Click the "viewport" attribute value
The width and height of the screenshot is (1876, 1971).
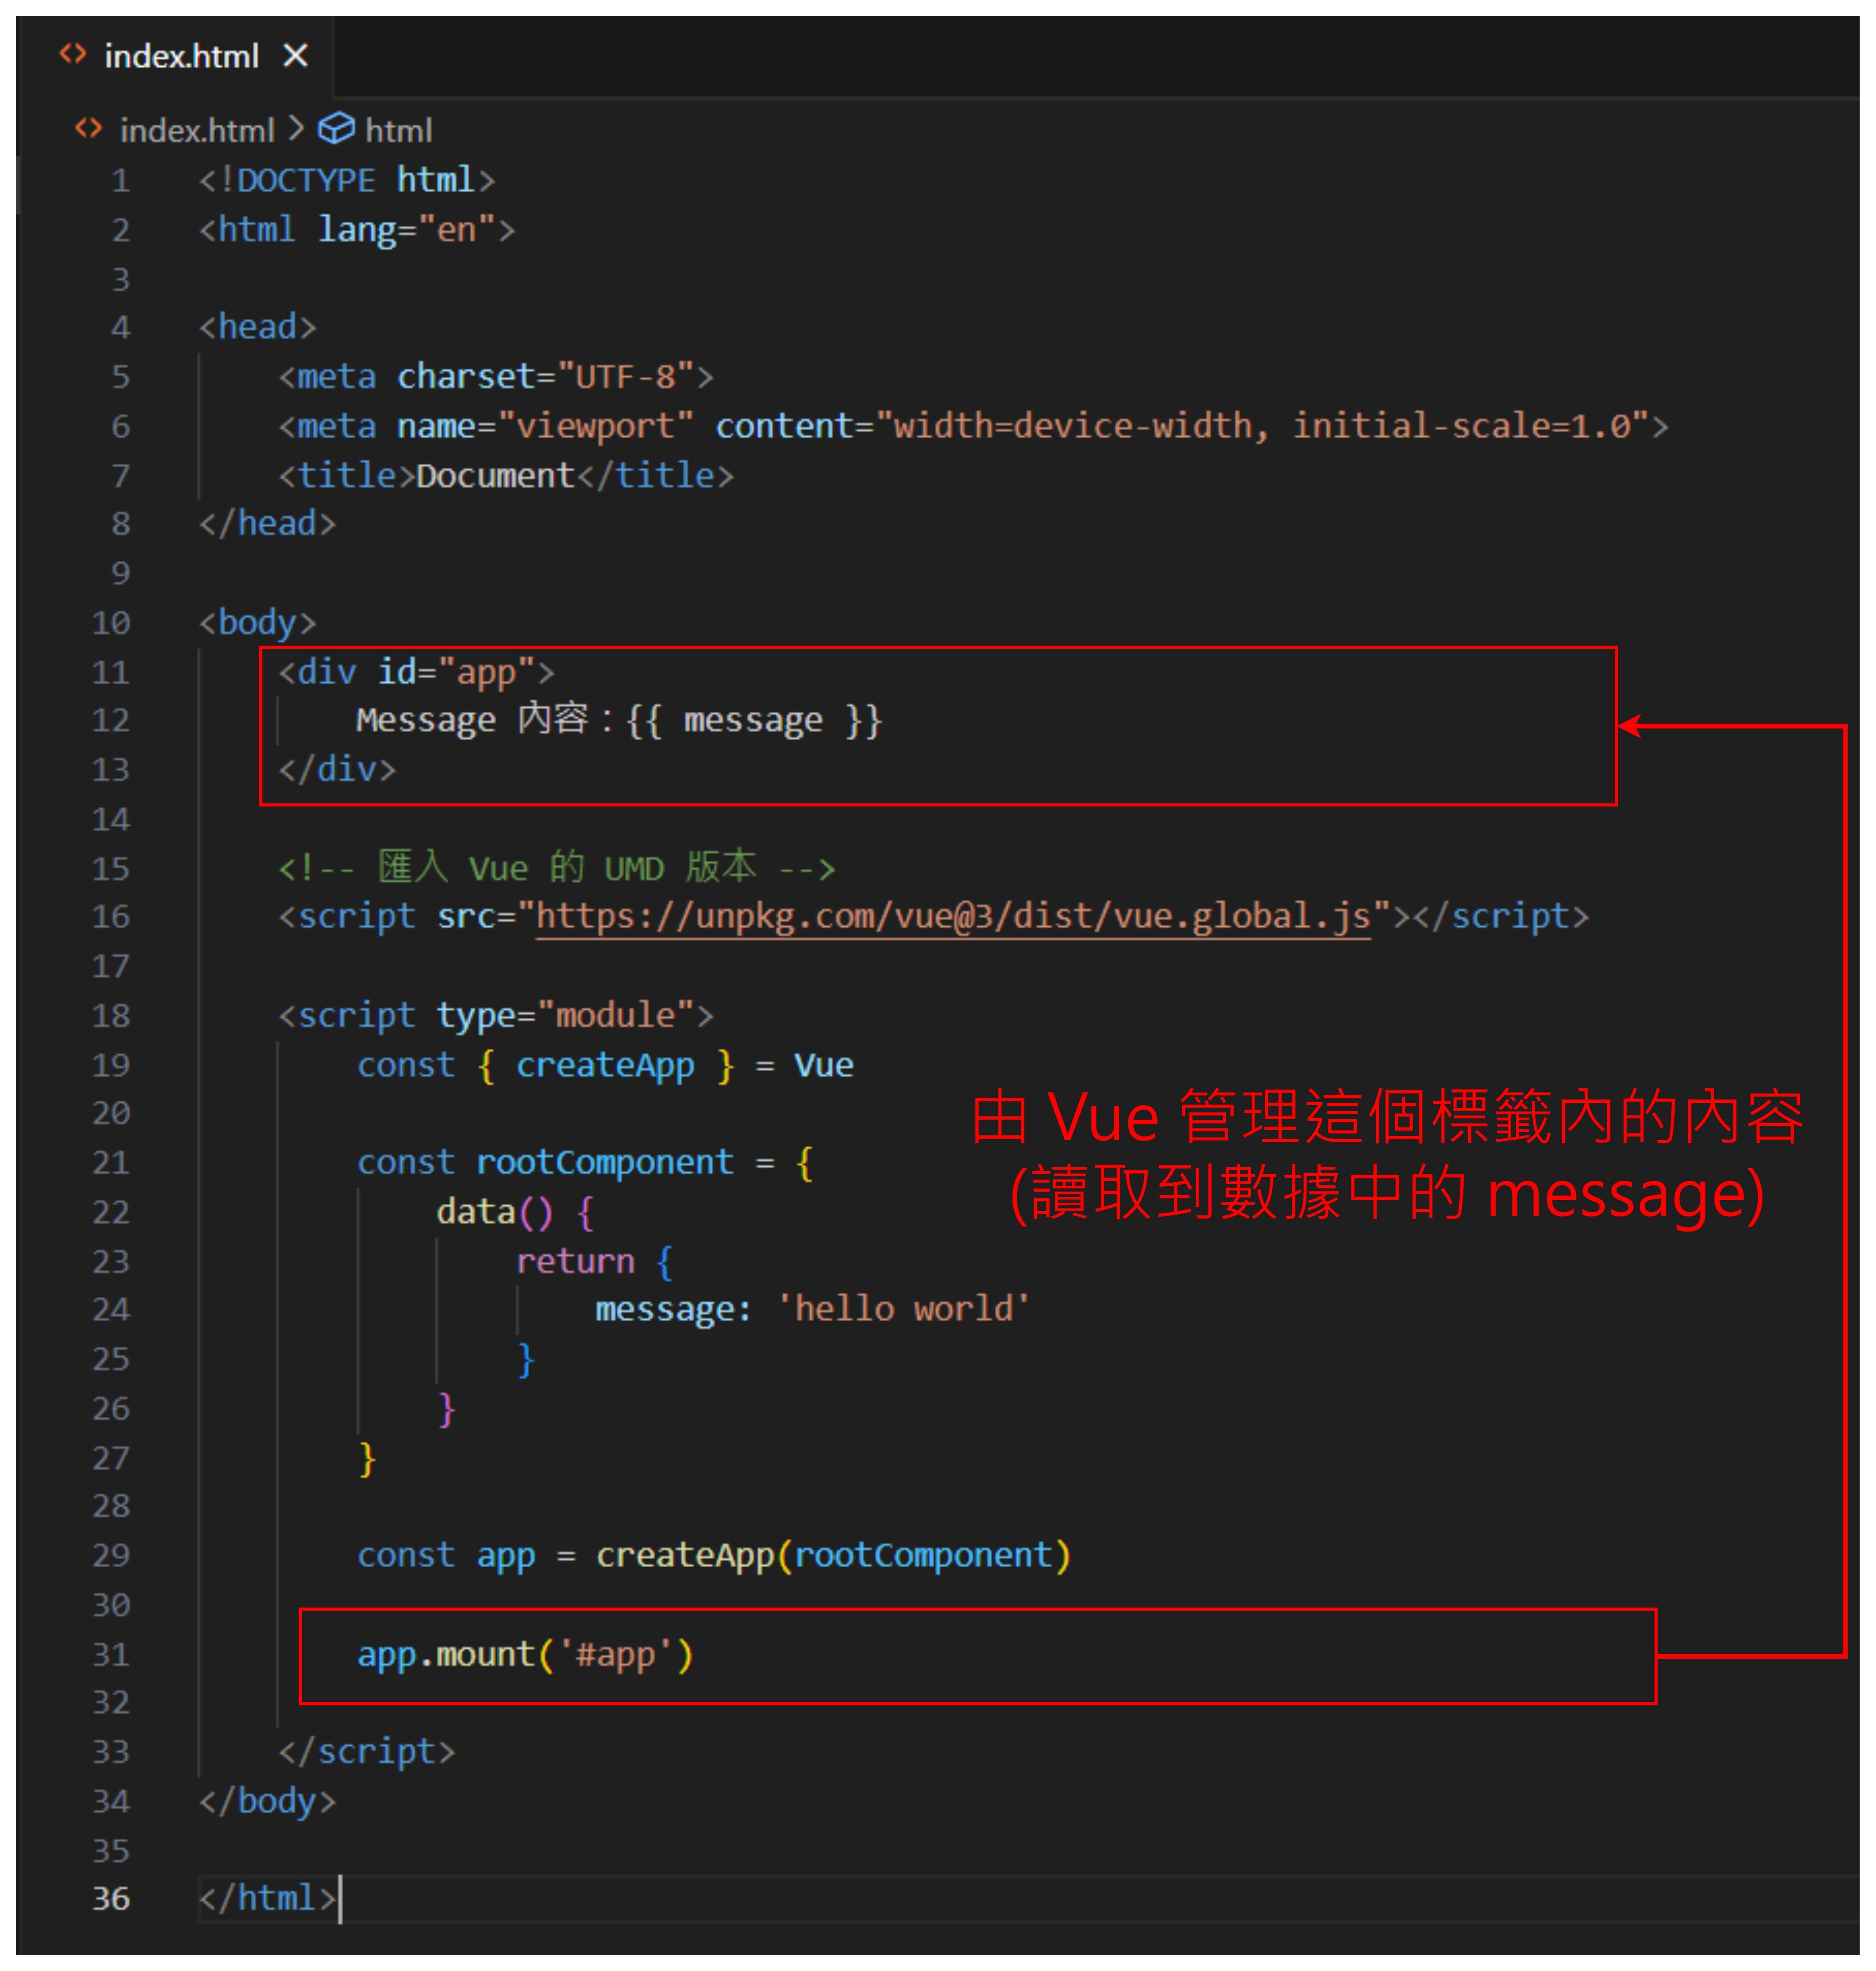pyautogui.click(x=595, y=427)
